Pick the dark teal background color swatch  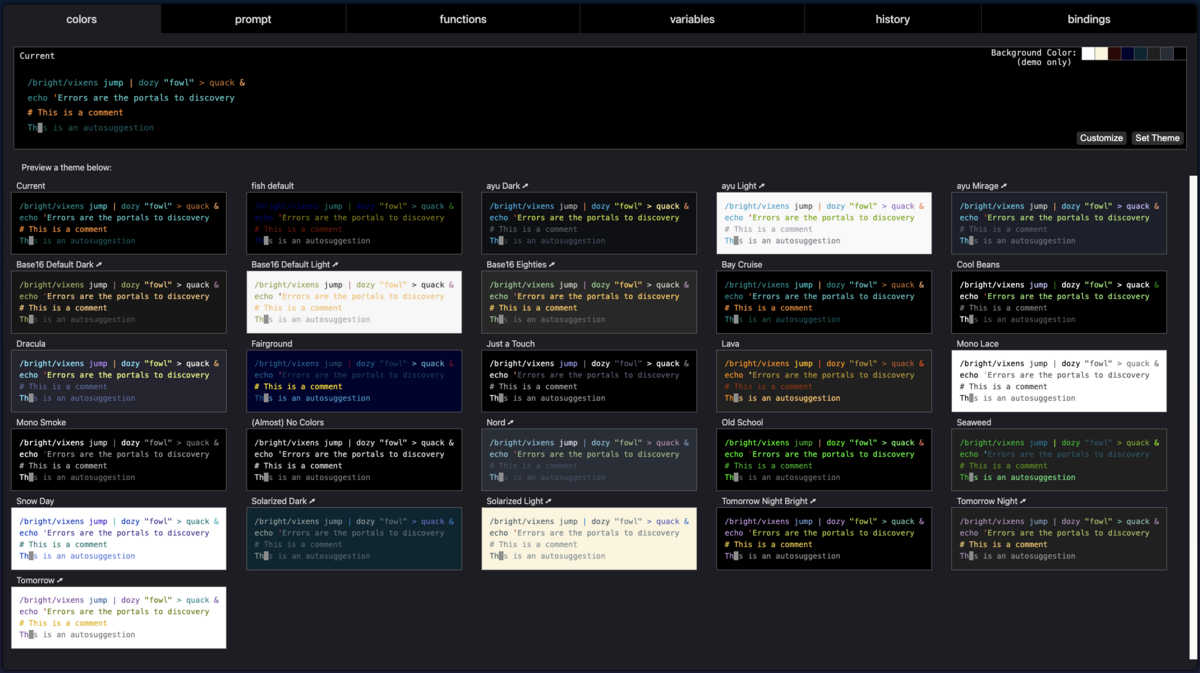[x=1140, y=53]
